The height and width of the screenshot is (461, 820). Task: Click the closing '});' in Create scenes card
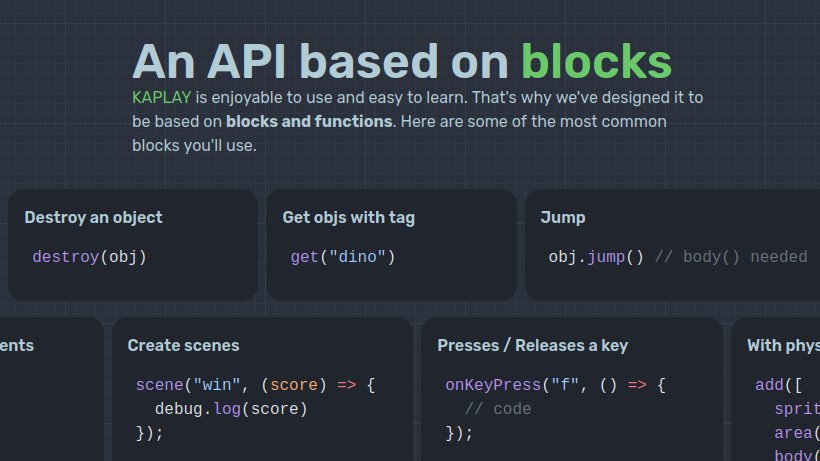click(x=150, y=433)
